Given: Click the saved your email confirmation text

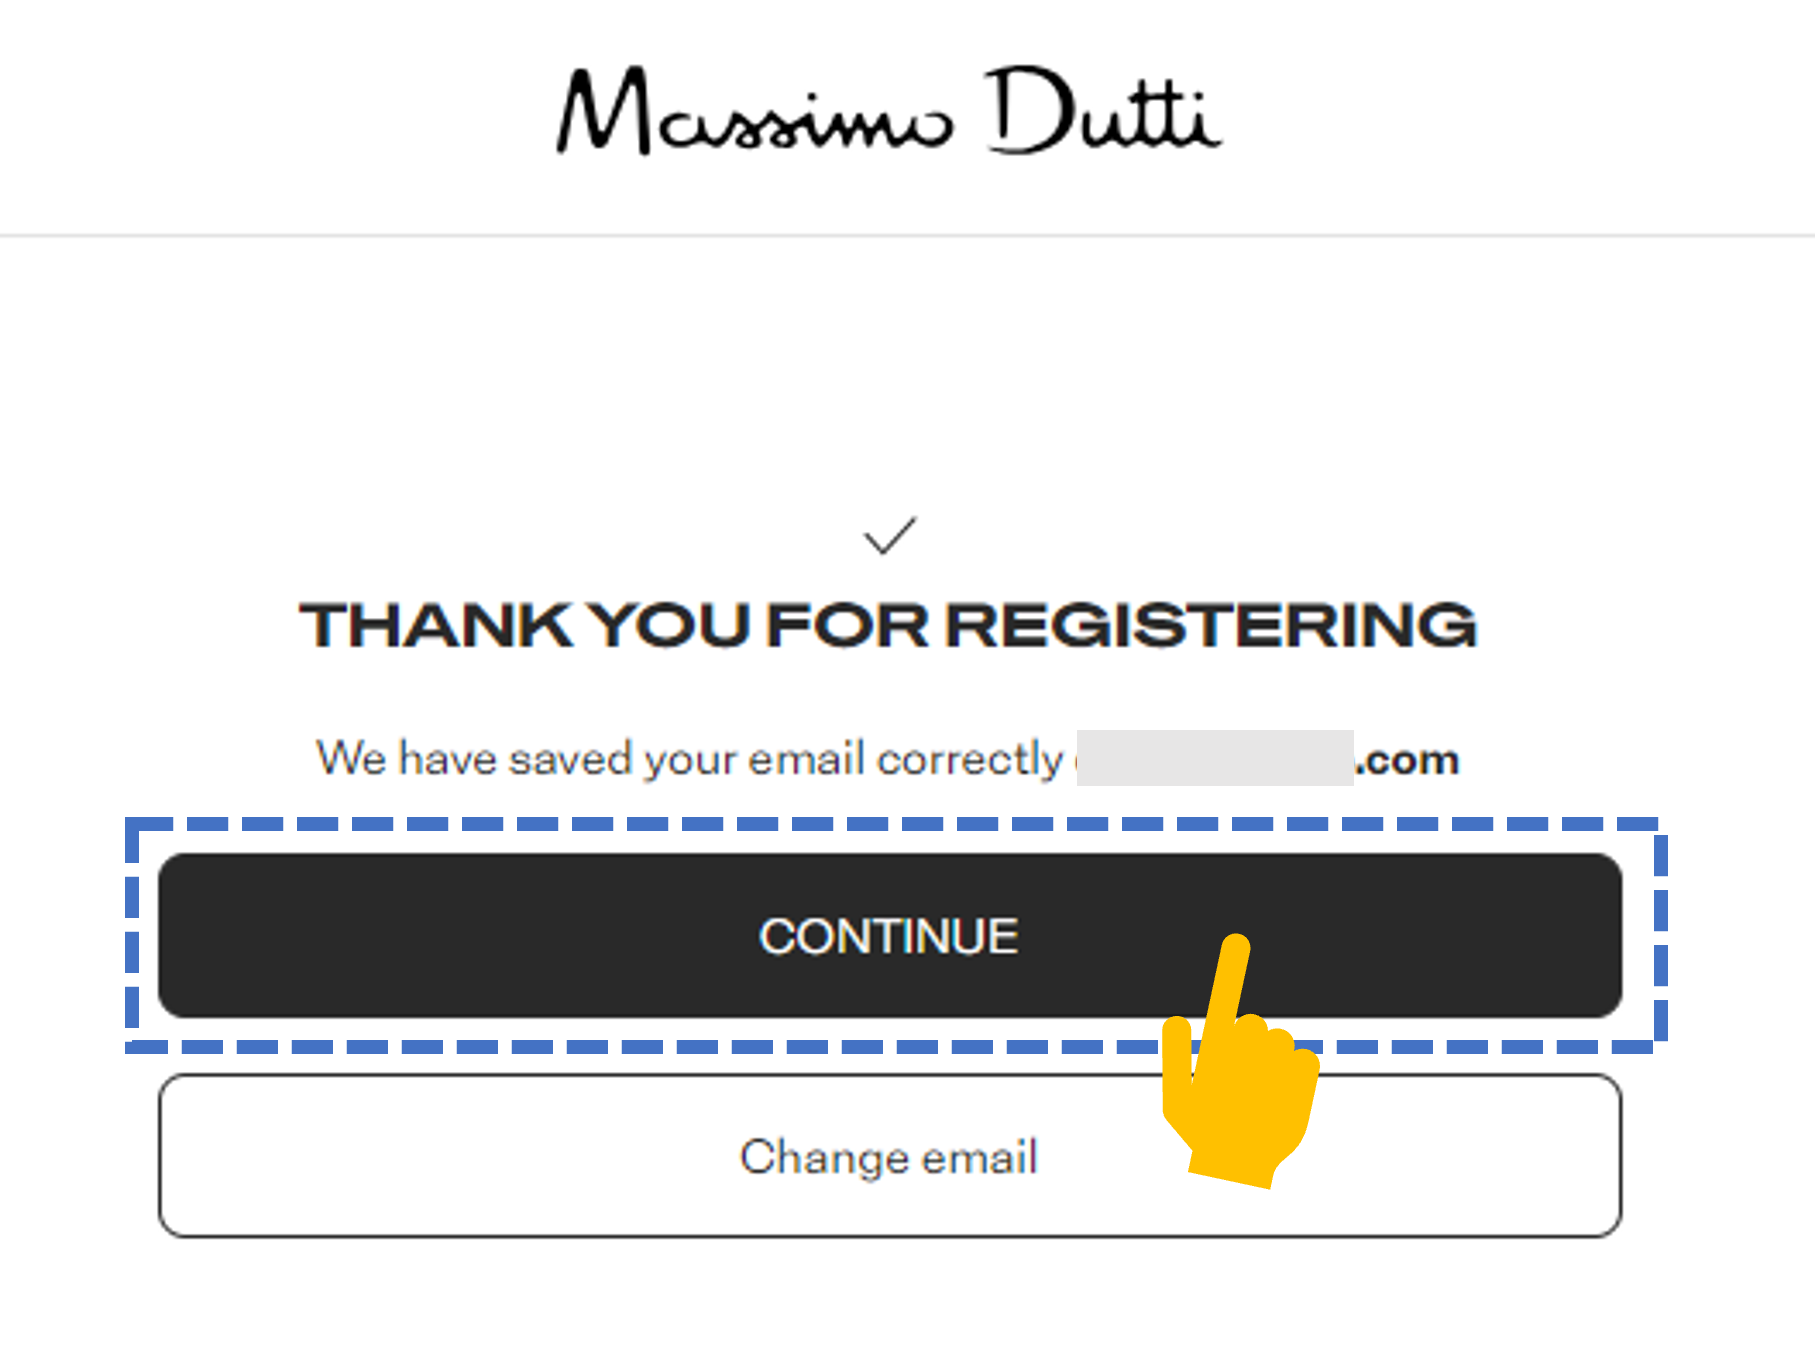Looking at the screenshot, I should point(888,759).
